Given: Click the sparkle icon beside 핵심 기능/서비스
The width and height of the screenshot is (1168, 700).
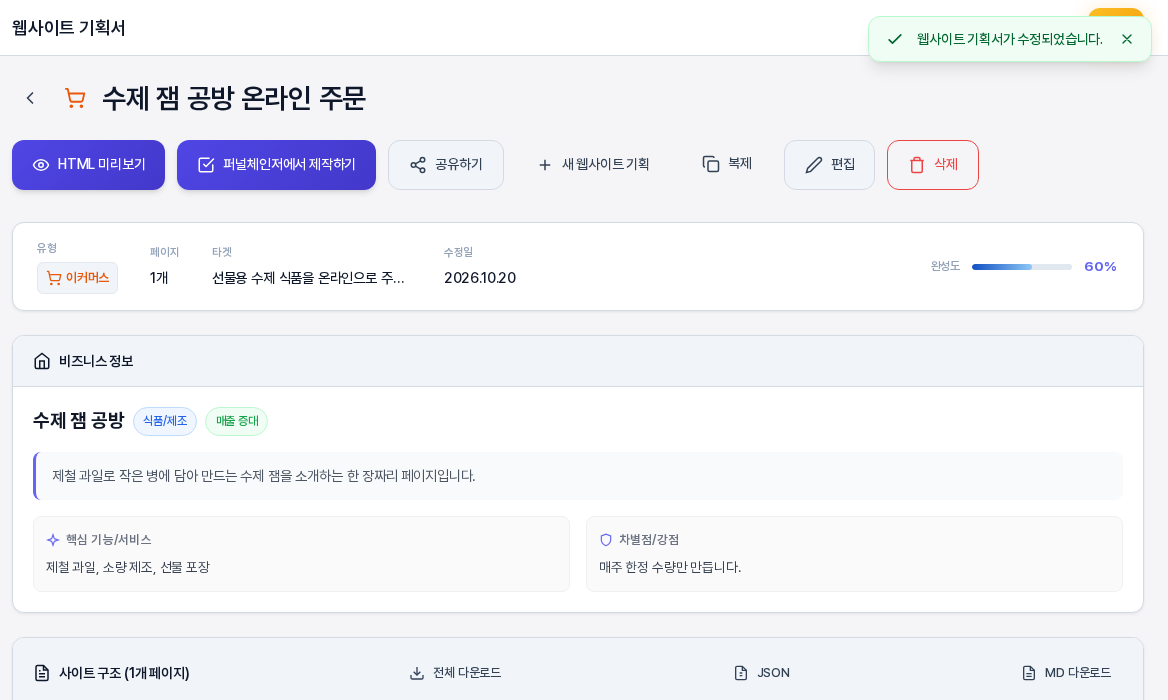Looking at the screenshot, I should point(53,540).
